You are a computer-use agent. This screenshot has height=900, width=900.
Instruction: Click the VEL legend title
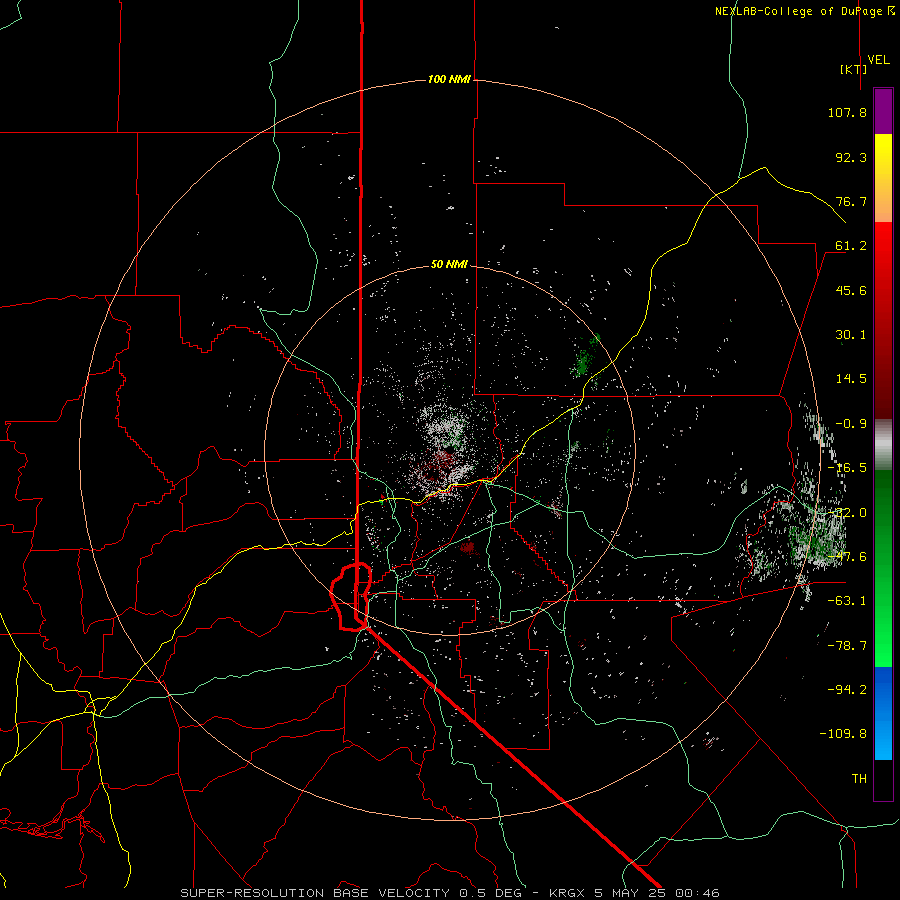click(x=878, y=60)
